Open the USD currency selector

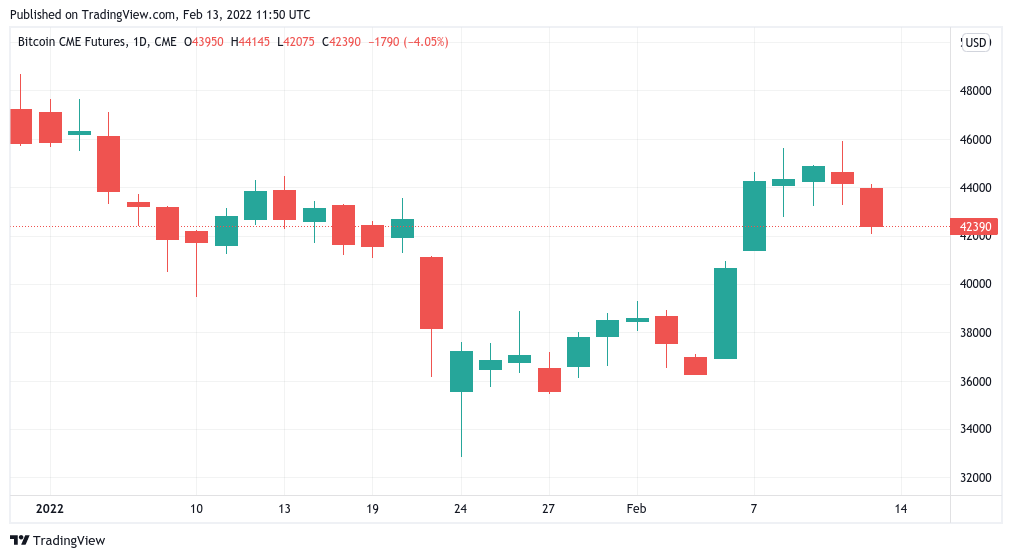click(x=974, y=42)
